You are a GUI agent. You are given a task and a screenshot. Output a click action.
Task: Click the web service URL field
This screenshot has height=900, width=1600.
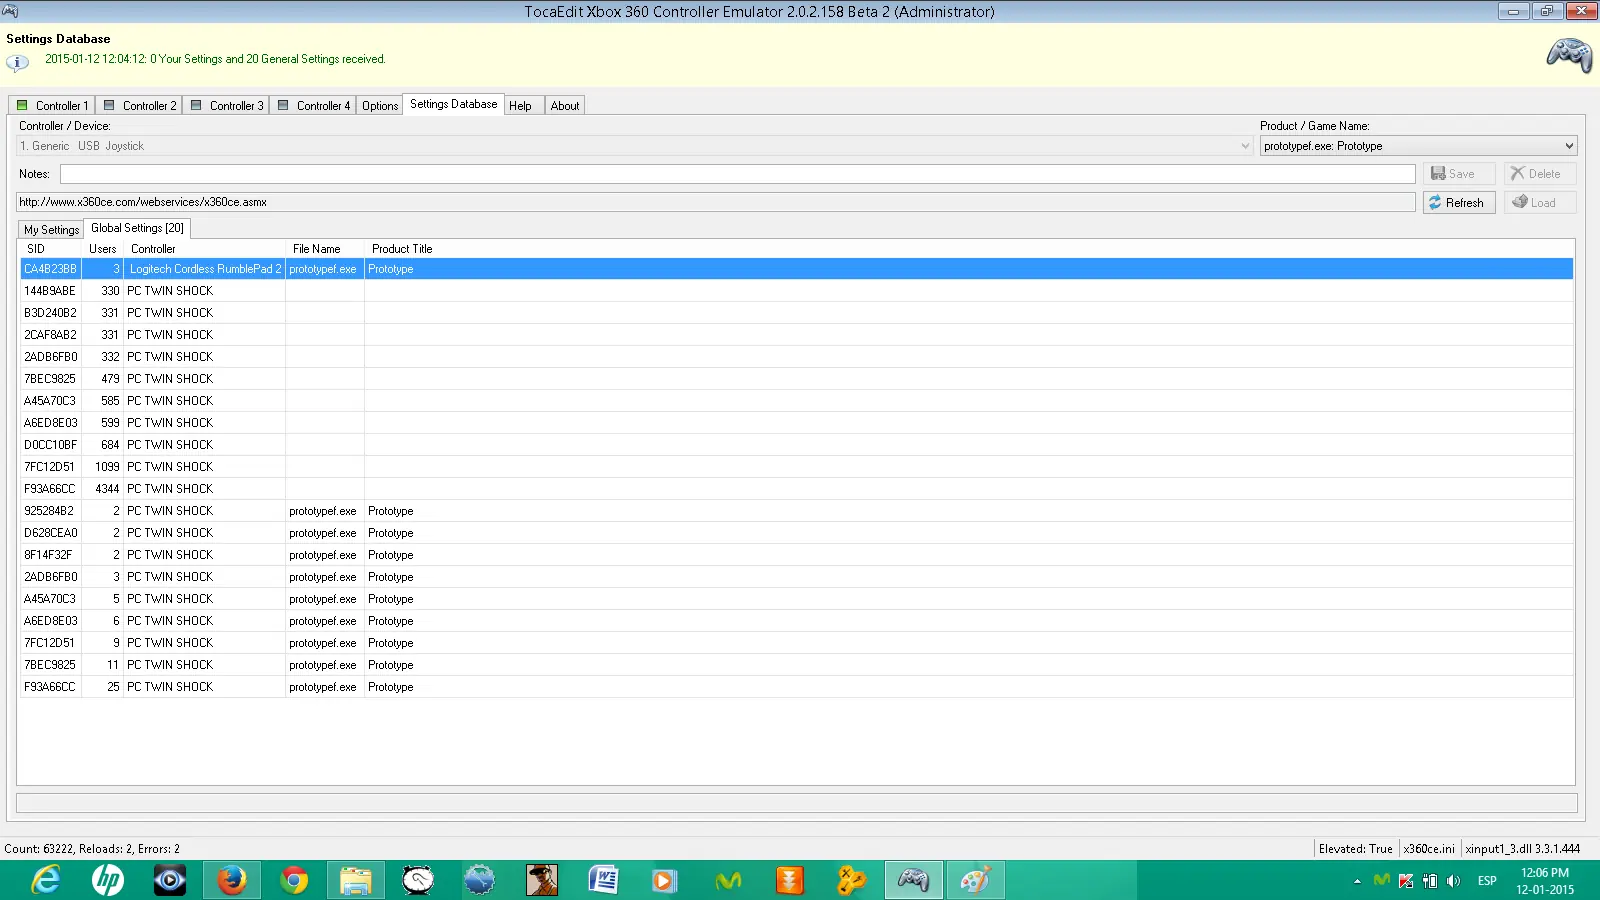point(715,202)
